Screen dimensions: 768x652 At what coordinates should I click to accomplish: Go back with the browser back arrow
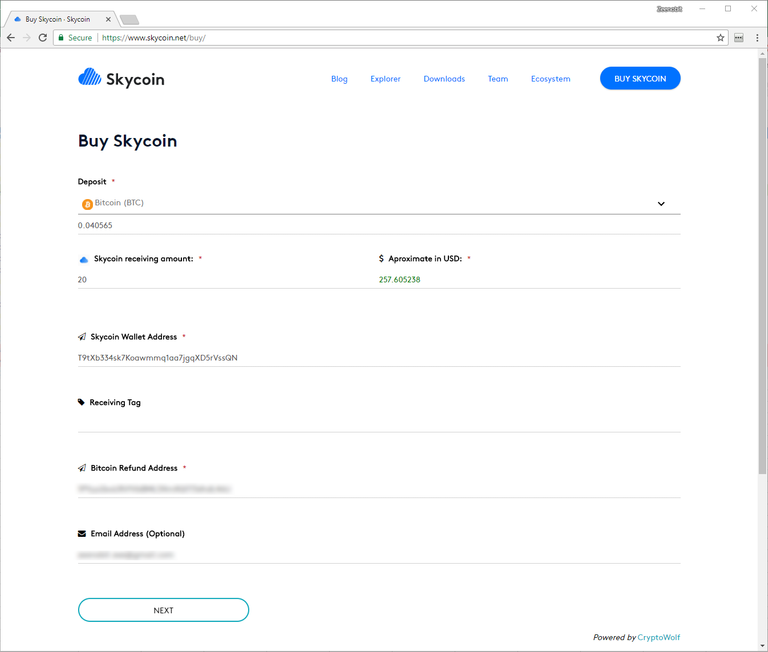pos(11,38)
